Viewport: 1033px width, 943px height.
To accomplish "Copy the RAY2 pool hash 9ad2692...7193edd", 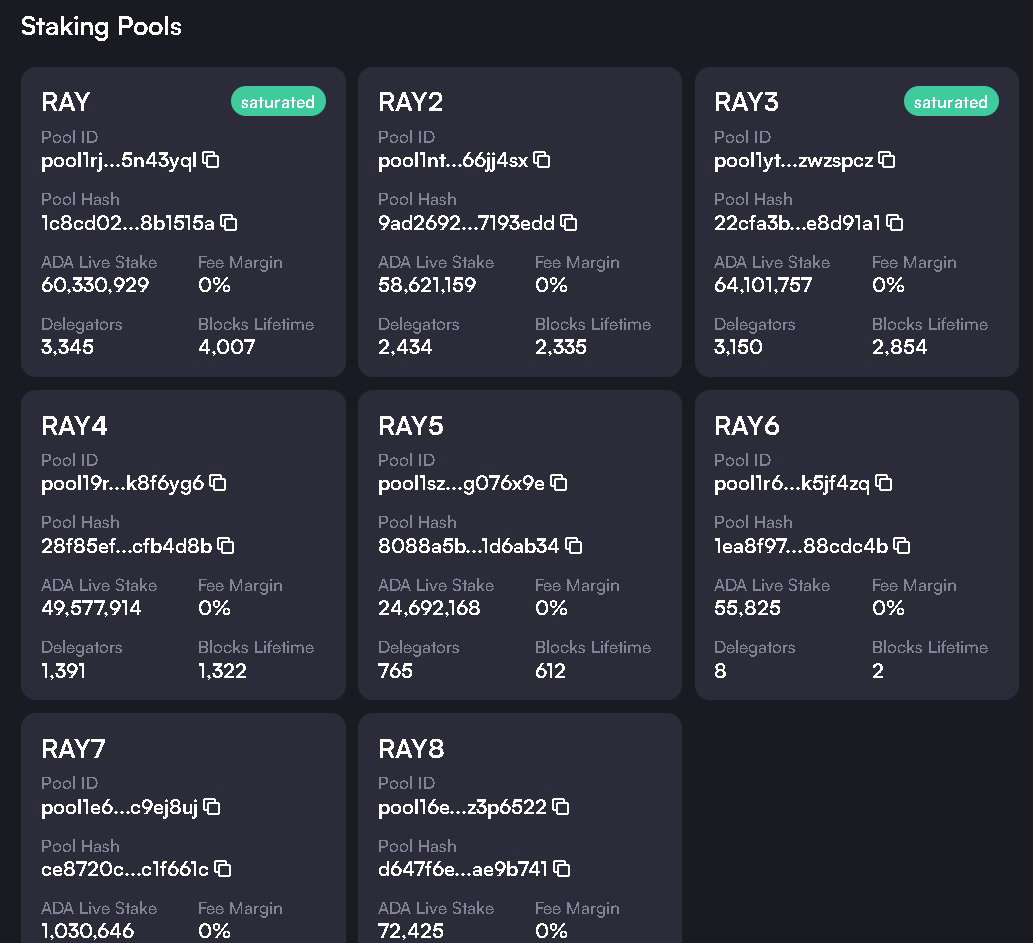I will (x=569, y=223).
